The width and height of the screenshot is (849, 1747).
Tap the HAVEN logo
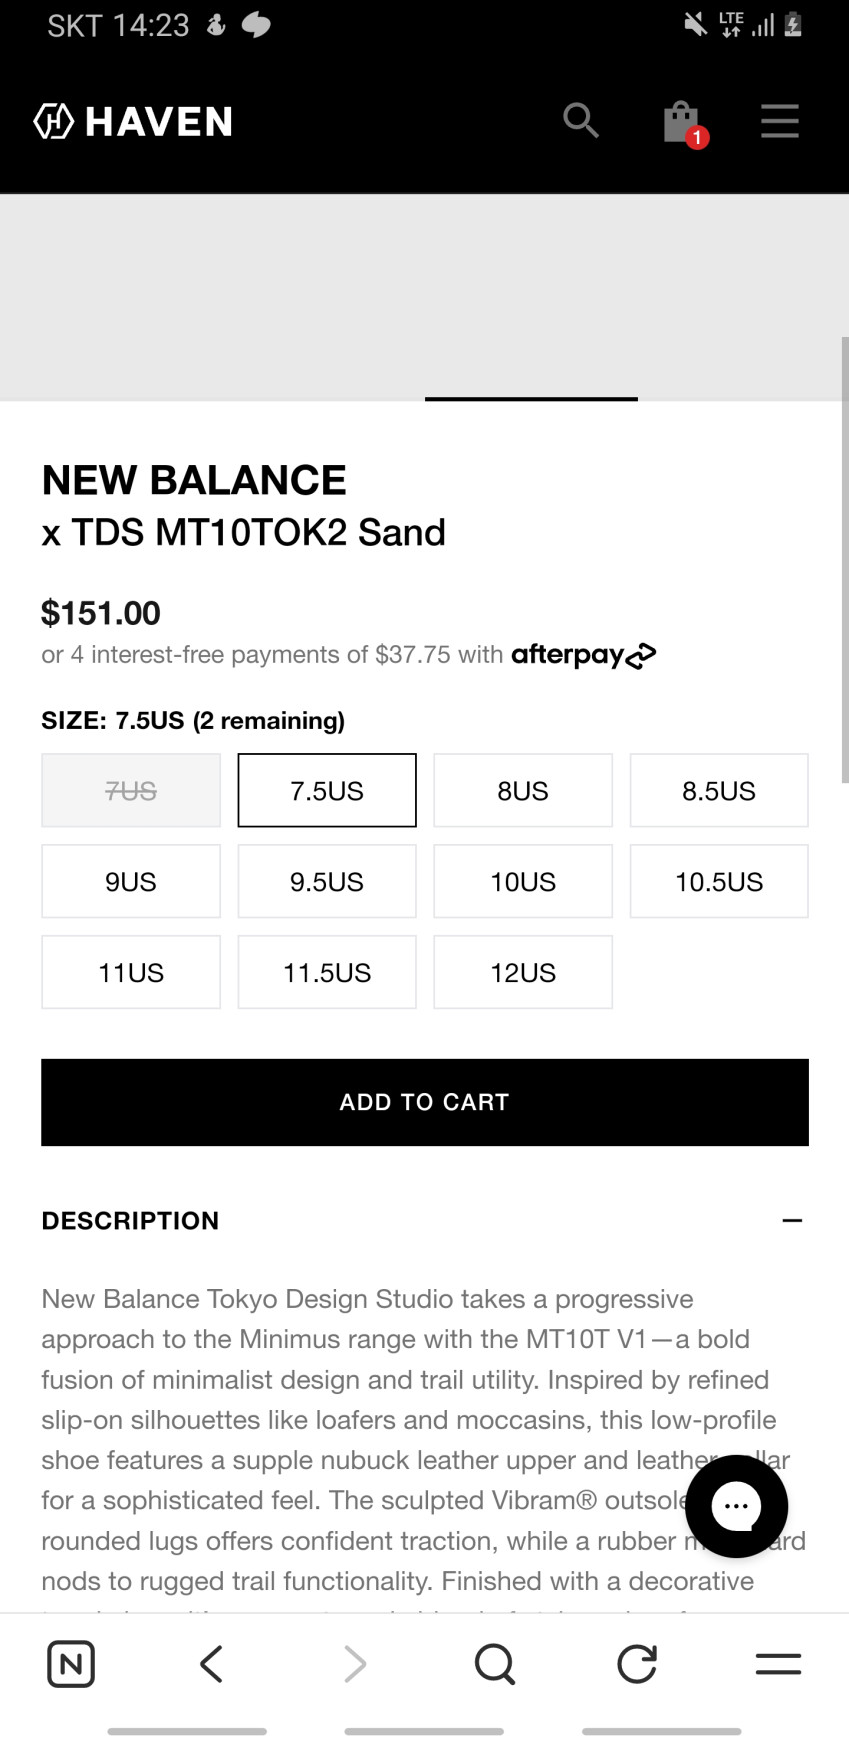(x=133, y=122)
